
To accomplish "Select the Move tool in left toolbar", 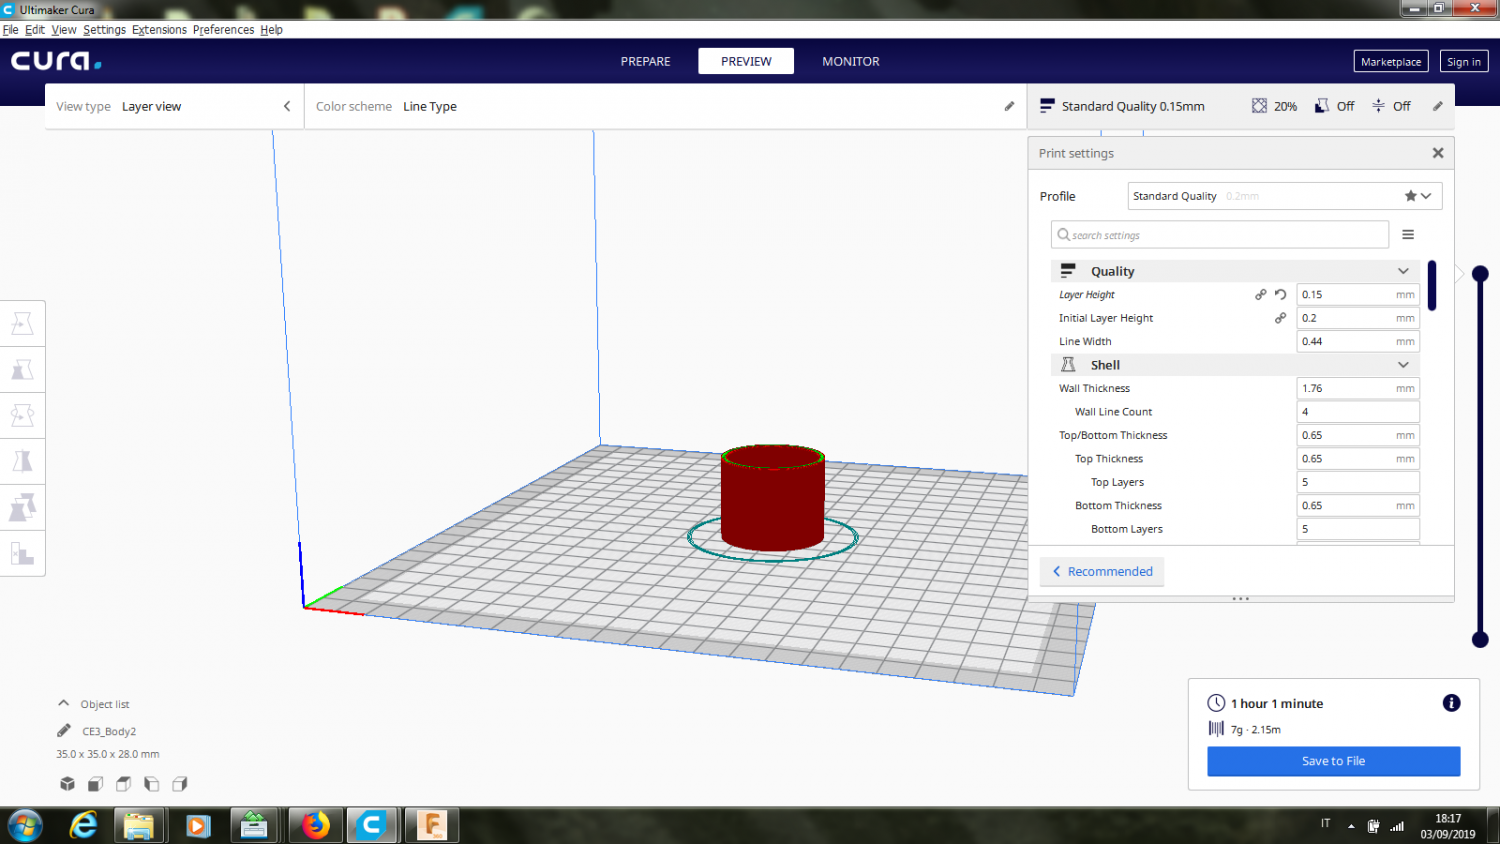I will click(x=22, y=324).
